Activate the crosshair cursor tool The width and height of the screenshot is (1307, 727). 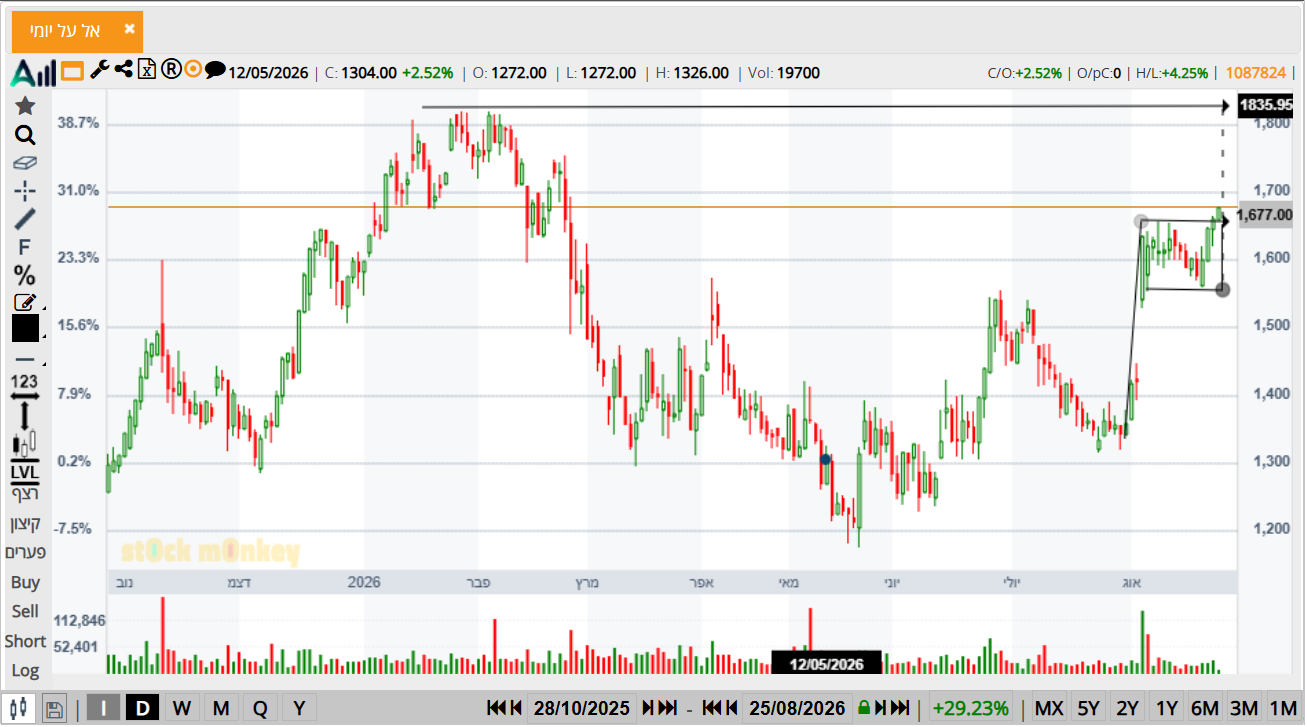25,190
